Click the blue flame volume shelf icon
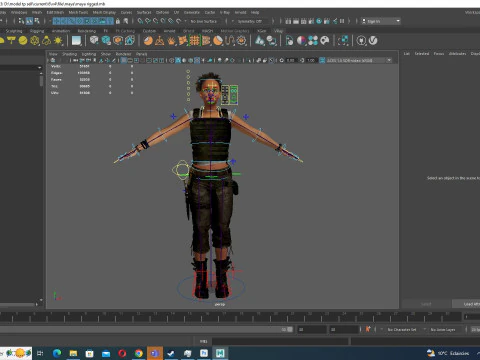This screenshot has width=480, height=360. tap(130, 41)
